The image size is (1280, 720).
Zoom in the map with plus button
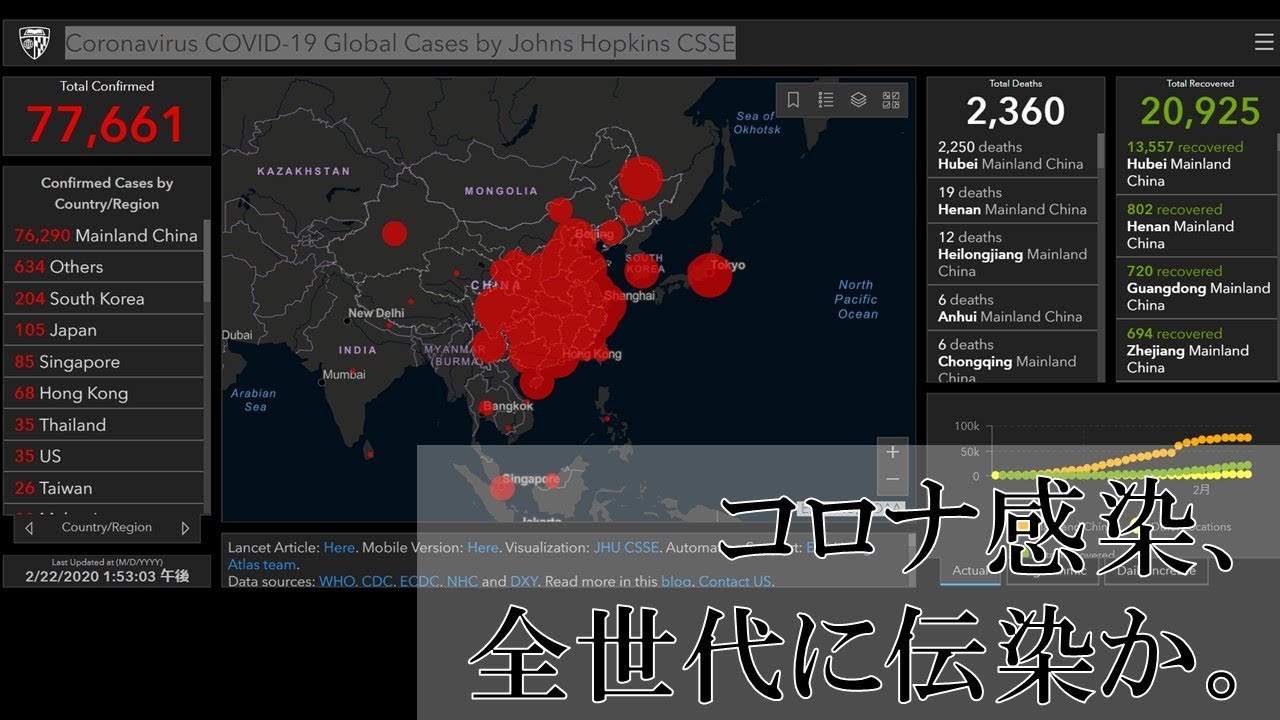click(893, 452)
